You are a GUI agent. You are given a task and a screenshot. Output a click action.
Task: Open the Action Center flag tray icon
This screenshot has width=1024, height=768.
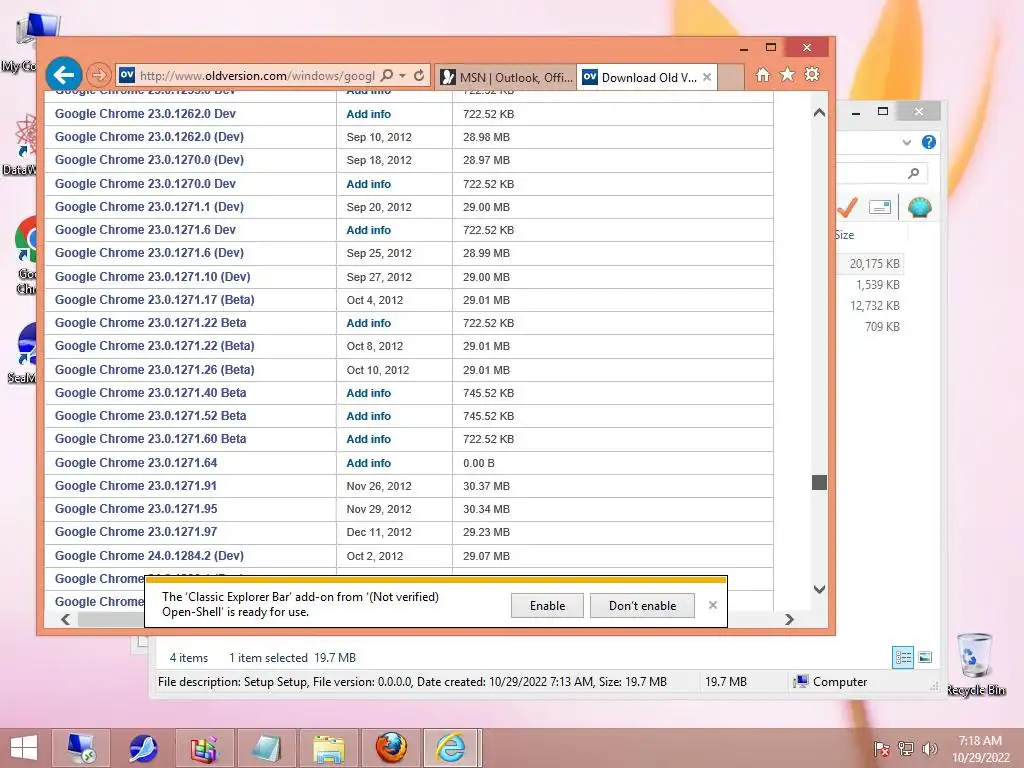(x=881, y=748)
